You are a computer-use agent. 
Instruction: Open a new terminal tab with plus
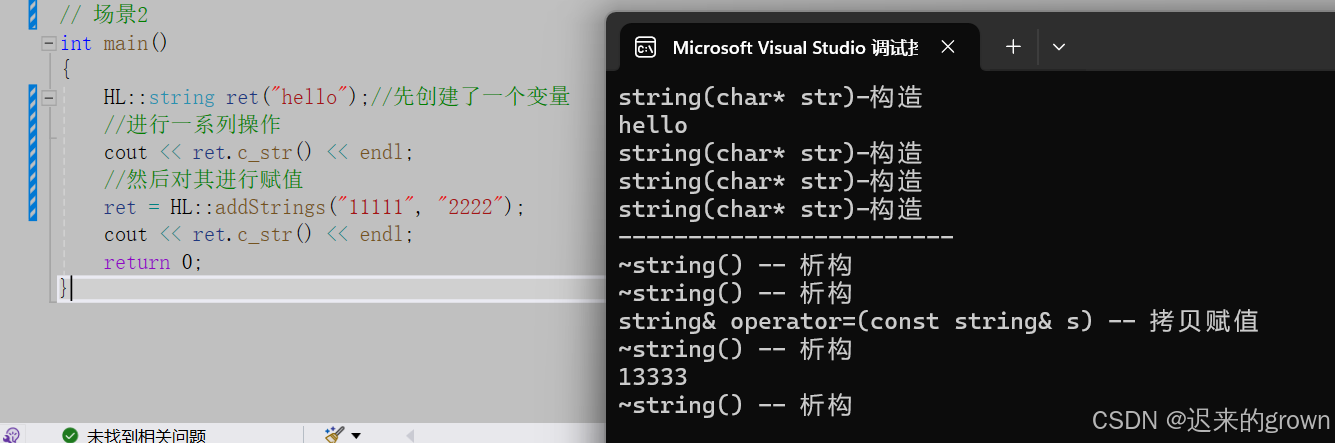[x=1013, y=47]
